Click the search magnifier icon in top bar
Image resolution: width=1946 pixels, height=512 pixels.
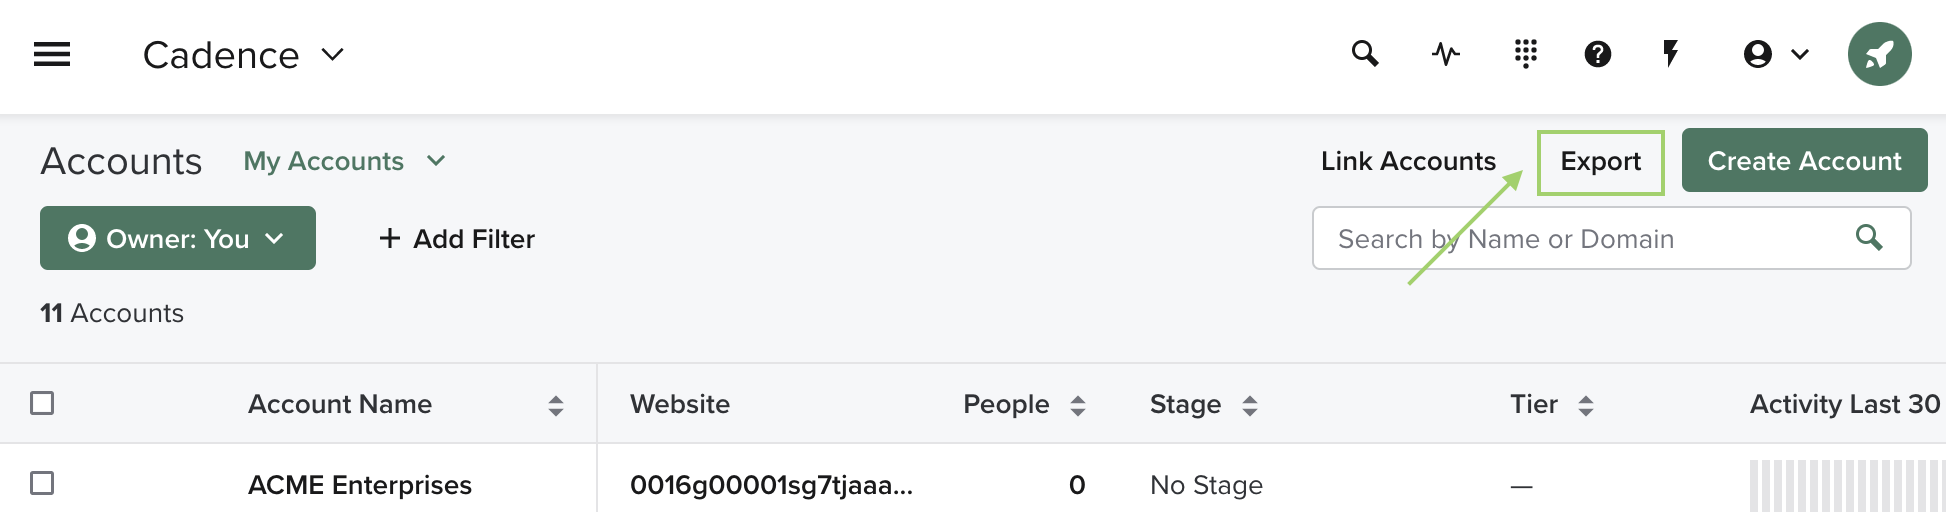point(1365,54)
